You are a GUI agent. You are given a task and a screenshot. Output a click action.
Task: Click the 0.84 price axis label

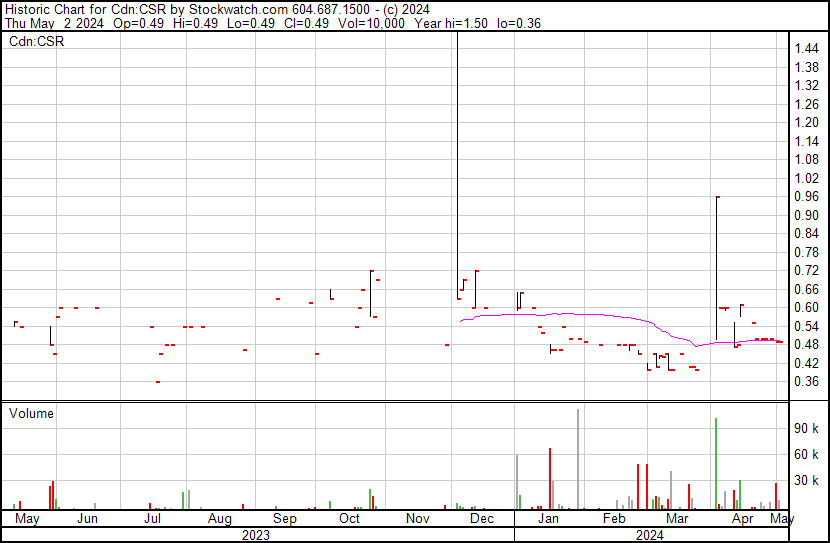click(x=807, y=233)
